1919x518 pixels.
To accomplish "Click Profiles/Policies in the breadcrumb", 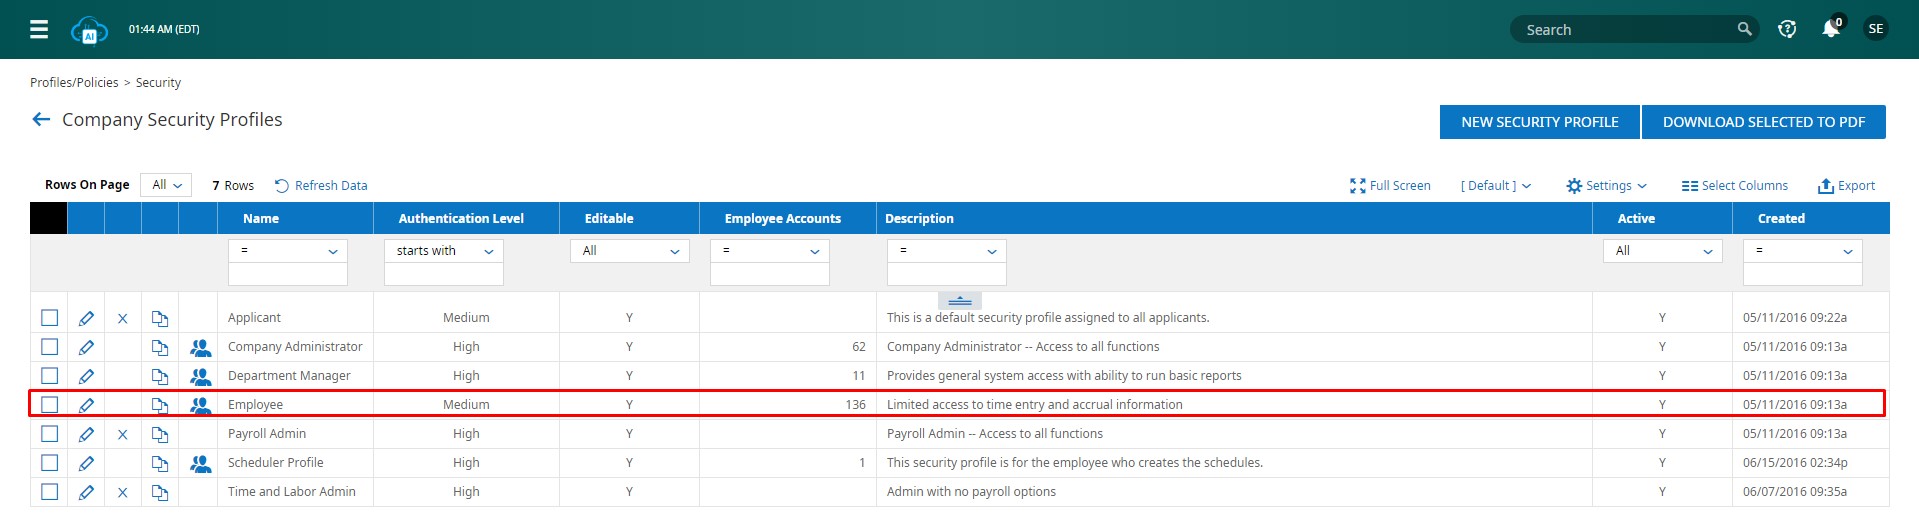I will pyautogui.click(x=74, y=83).
